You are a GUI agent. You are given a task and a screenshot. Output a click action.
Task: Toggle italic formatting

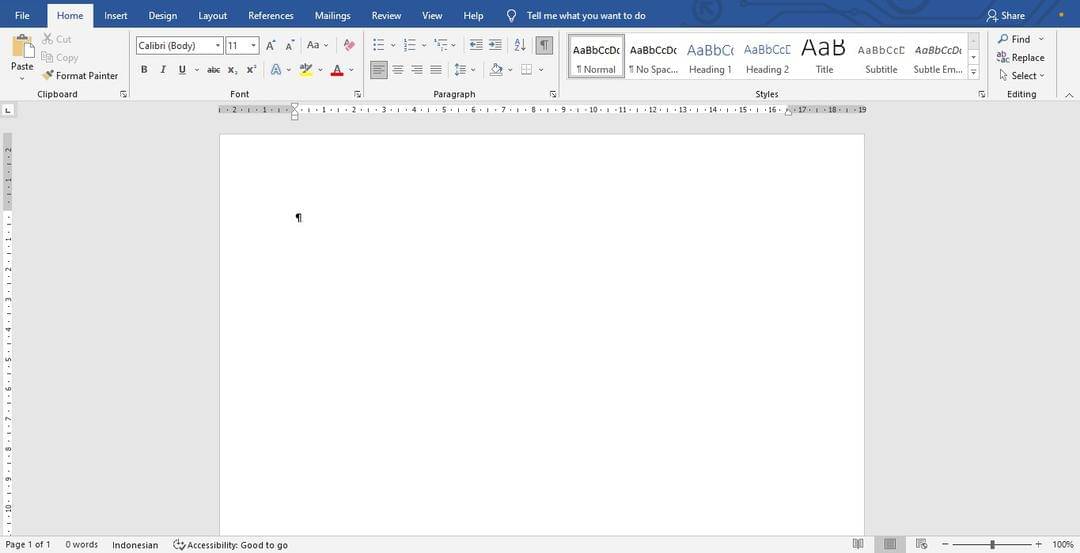(x=163, y=70)
